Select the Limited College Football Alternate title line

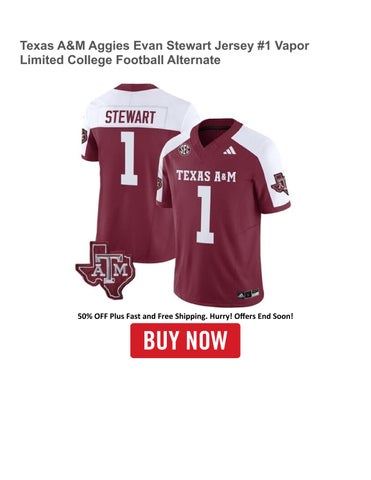point(120,60)
